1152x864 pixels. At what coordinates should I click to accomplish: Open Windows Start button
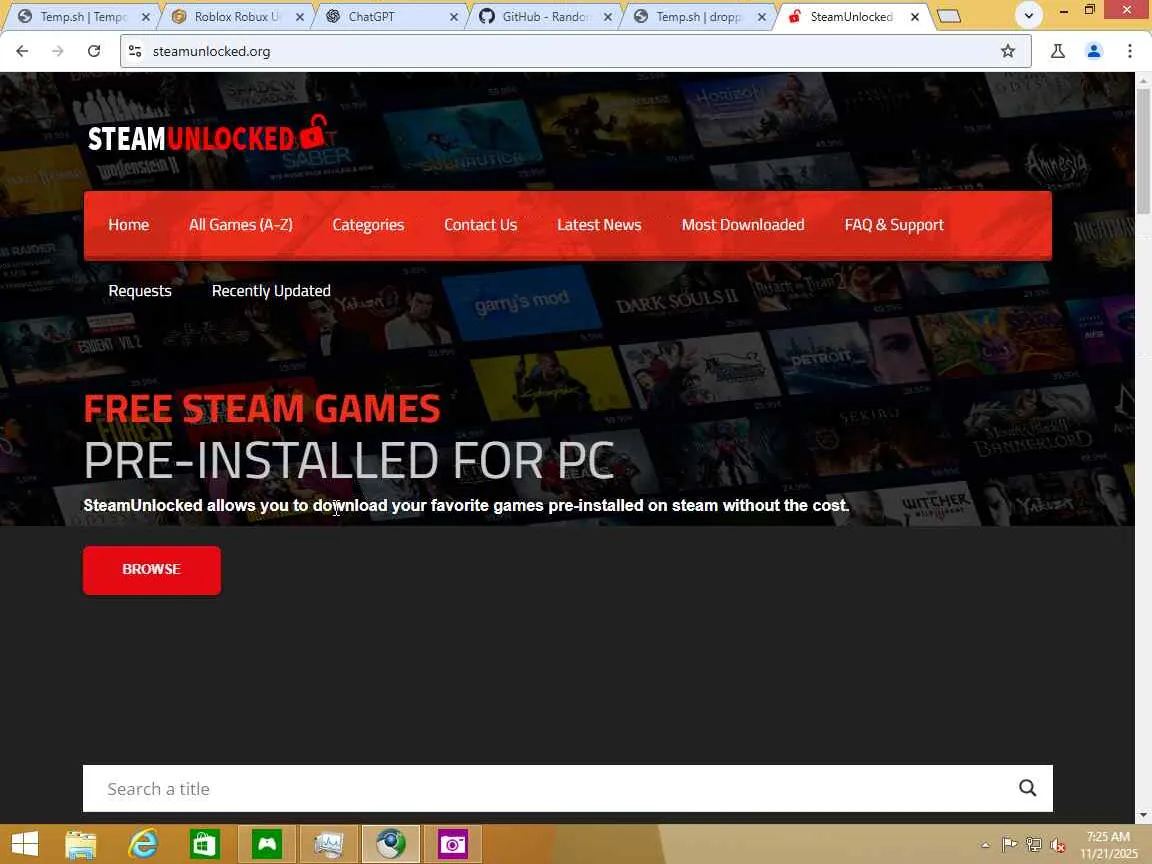pyautogui.click(x=24, y=843)
